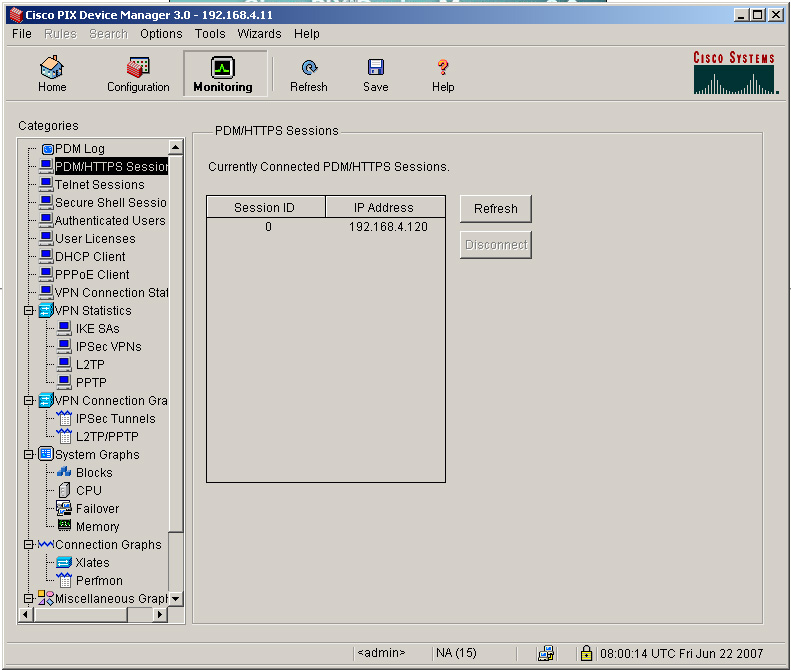Image resolution: width=791 pixels, height=670 pixels.
Task: Select Telnet Sessions in categories tree
Action: (99, 185)
